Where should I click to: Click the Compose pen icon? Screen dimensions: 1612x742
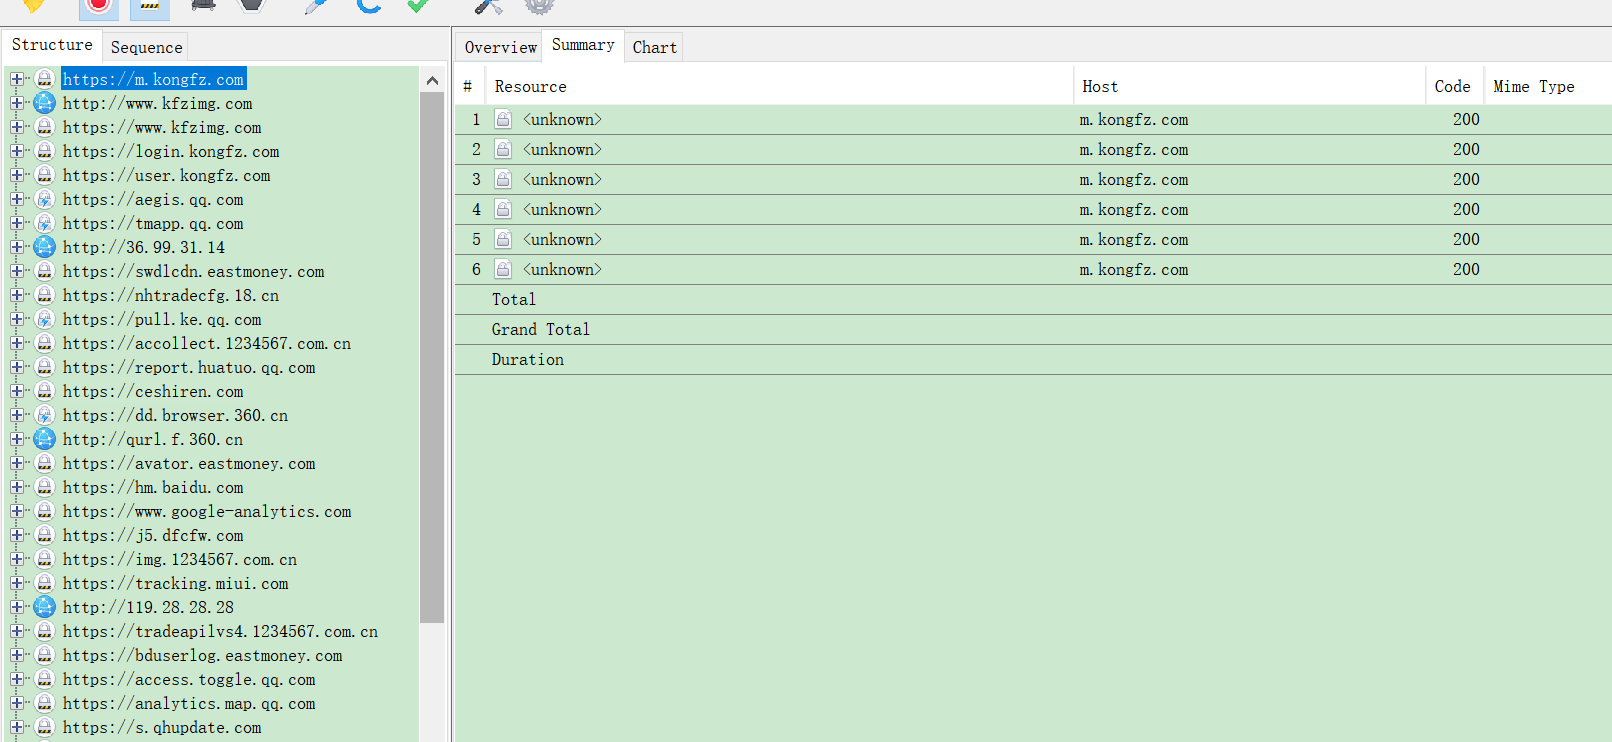click(x=316, y=5)
